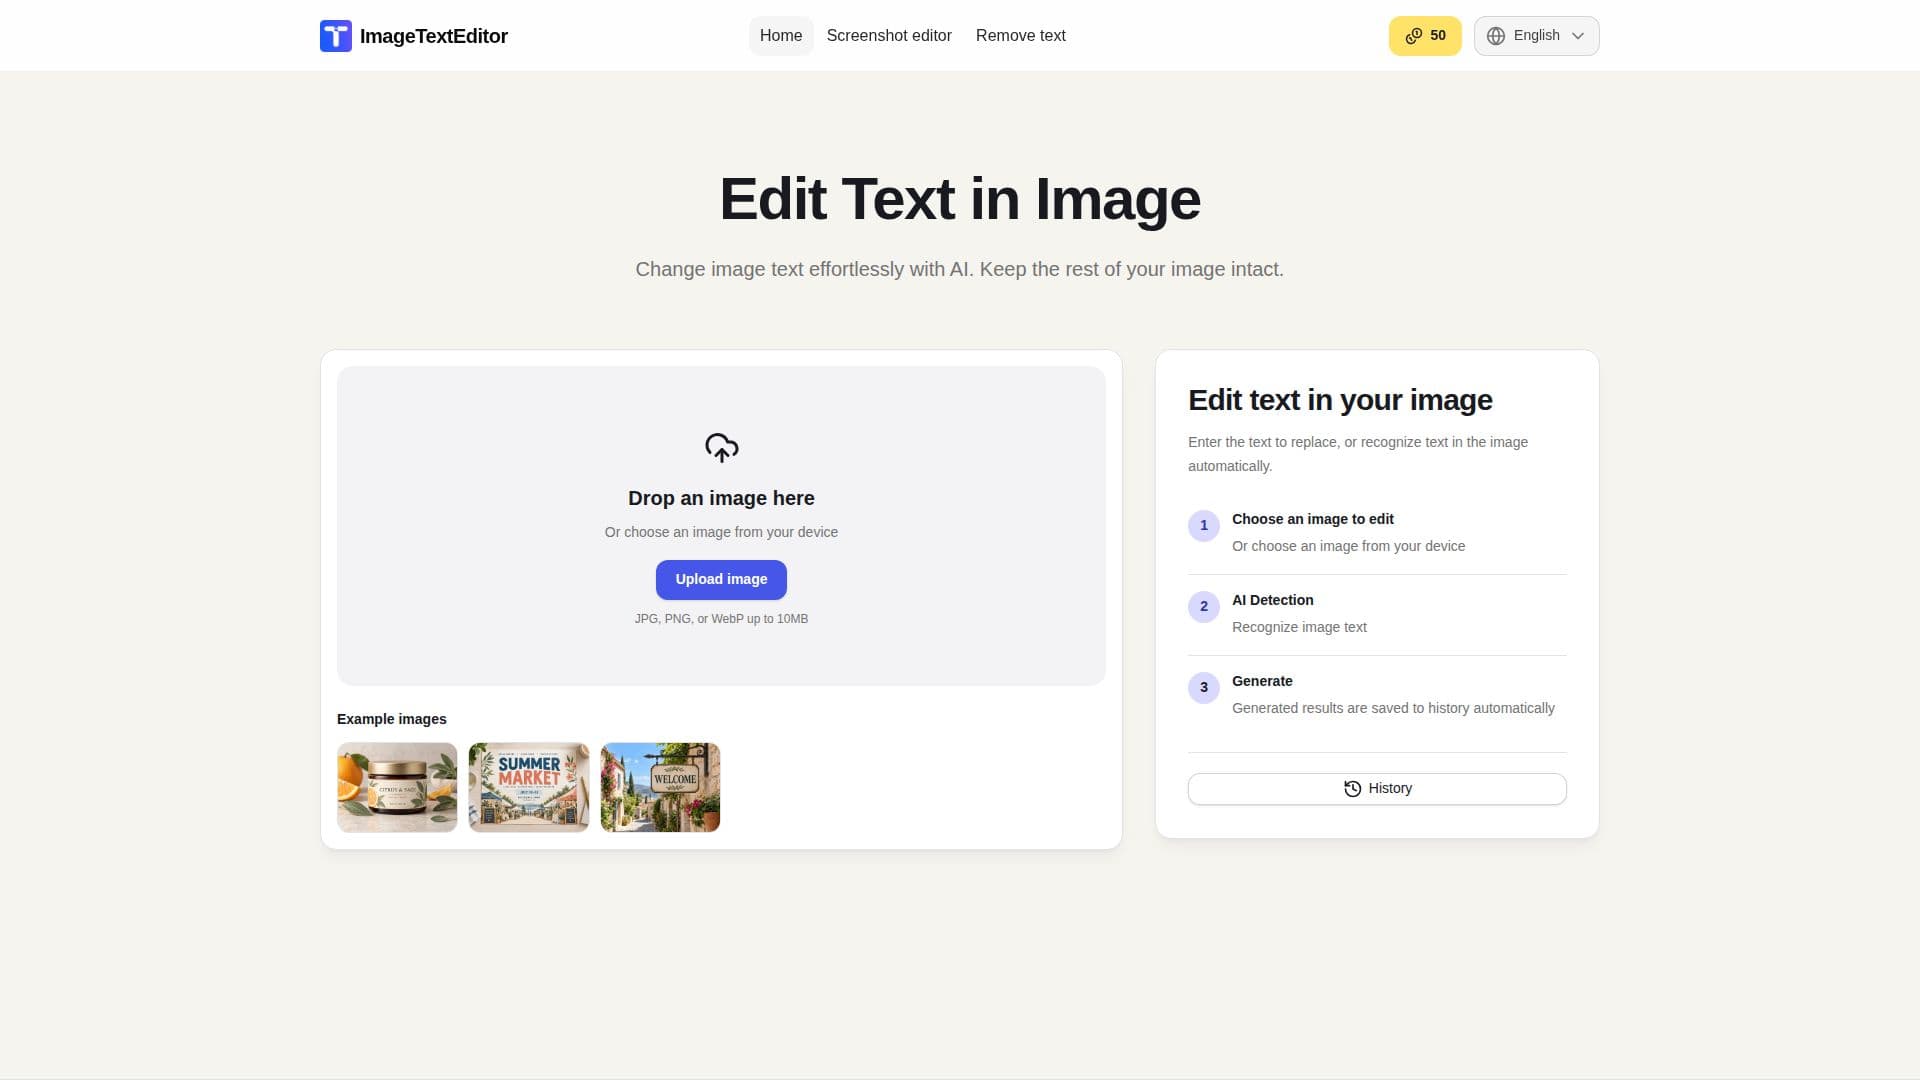Click the globe language icon

[1495, 36]
